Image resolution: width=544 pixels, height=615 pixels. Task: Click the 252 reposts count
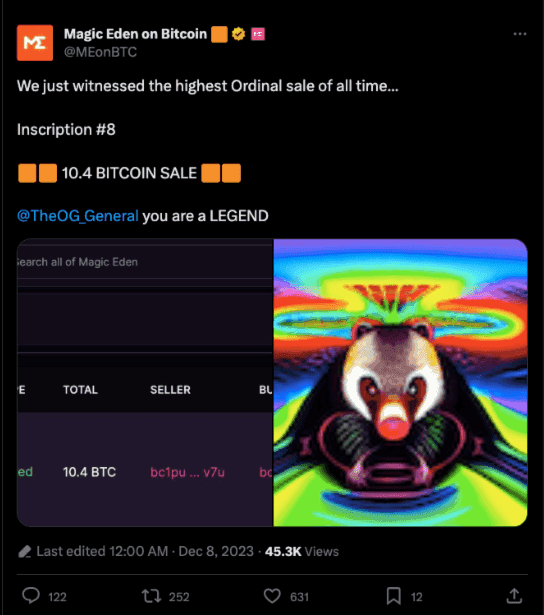(179, 597)
